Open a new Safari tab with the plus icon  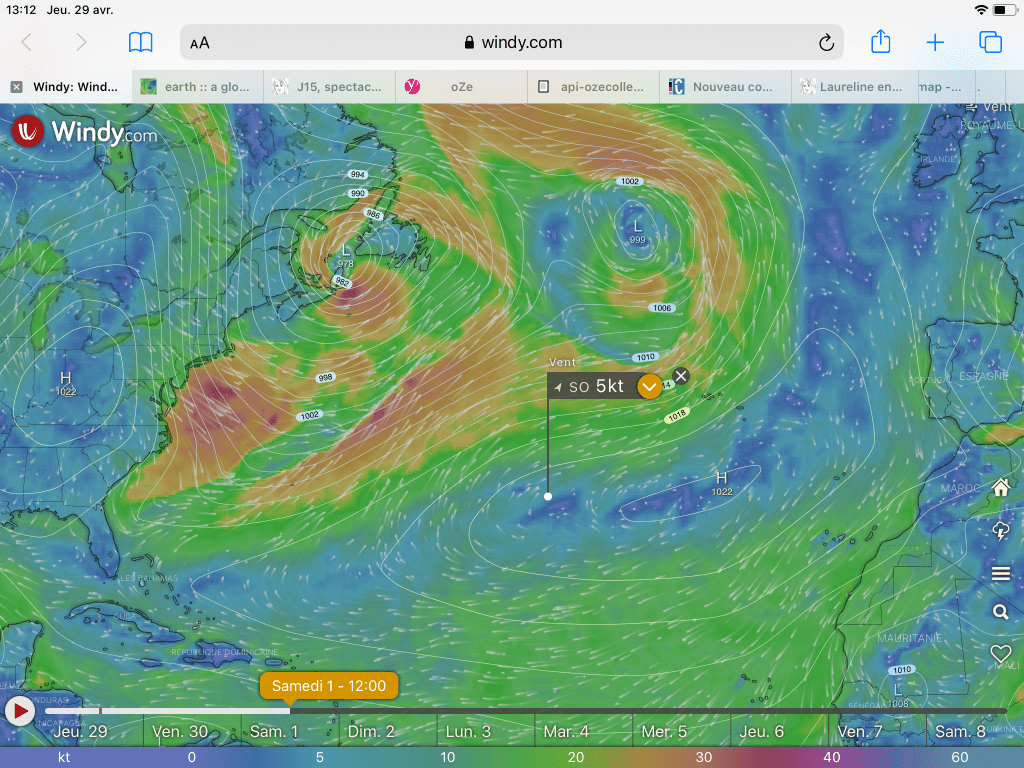click(x=935, y=42)
